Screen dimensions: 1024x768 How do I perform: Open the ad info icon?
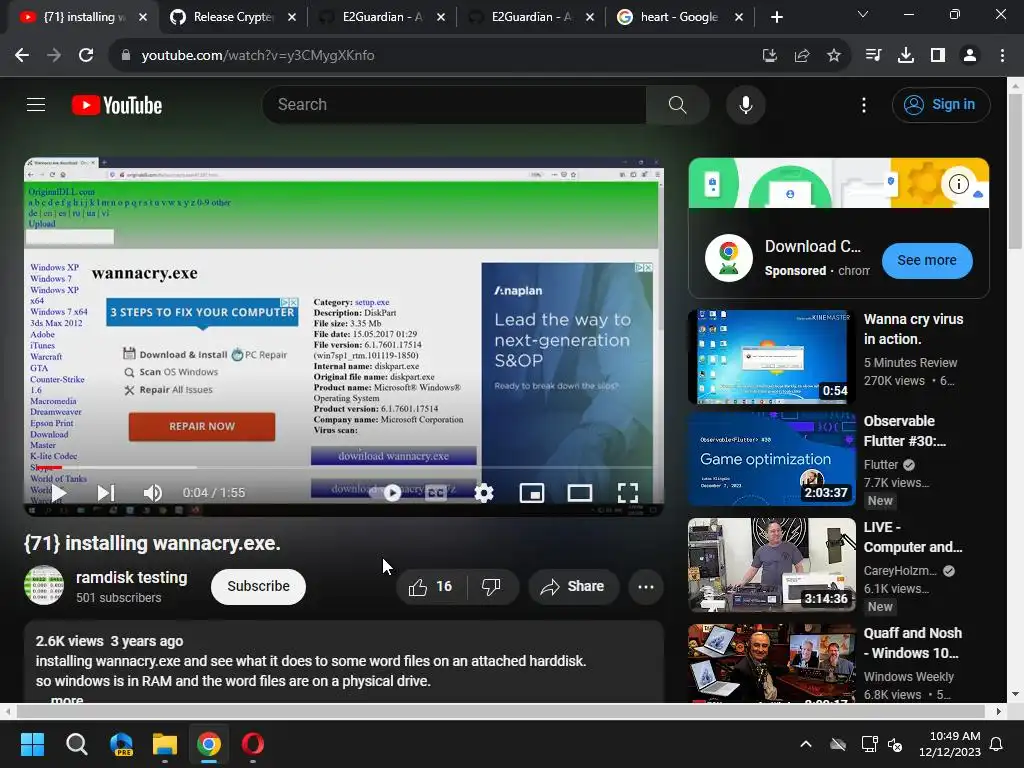click(x=958, y=184)
